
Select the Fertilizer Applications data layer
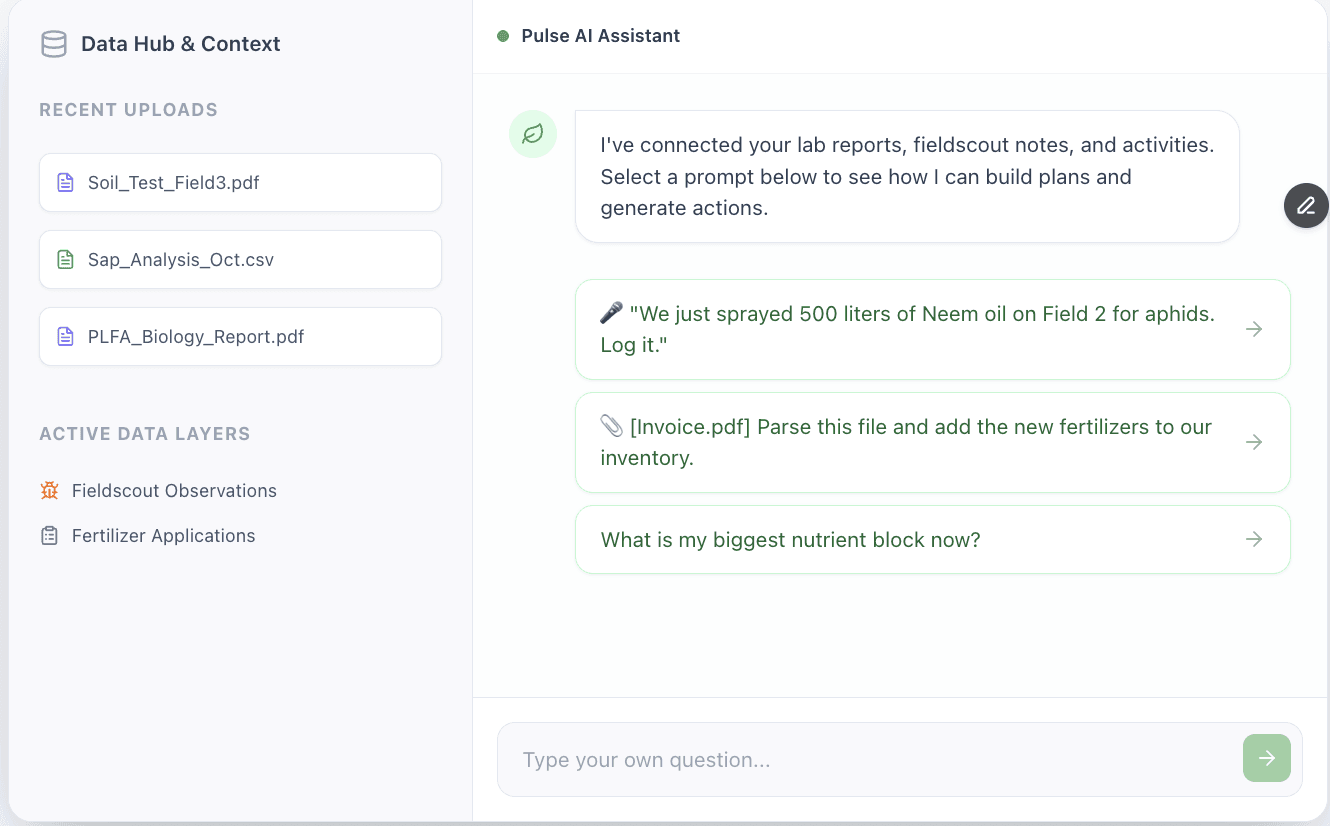(x=163, y=536)
